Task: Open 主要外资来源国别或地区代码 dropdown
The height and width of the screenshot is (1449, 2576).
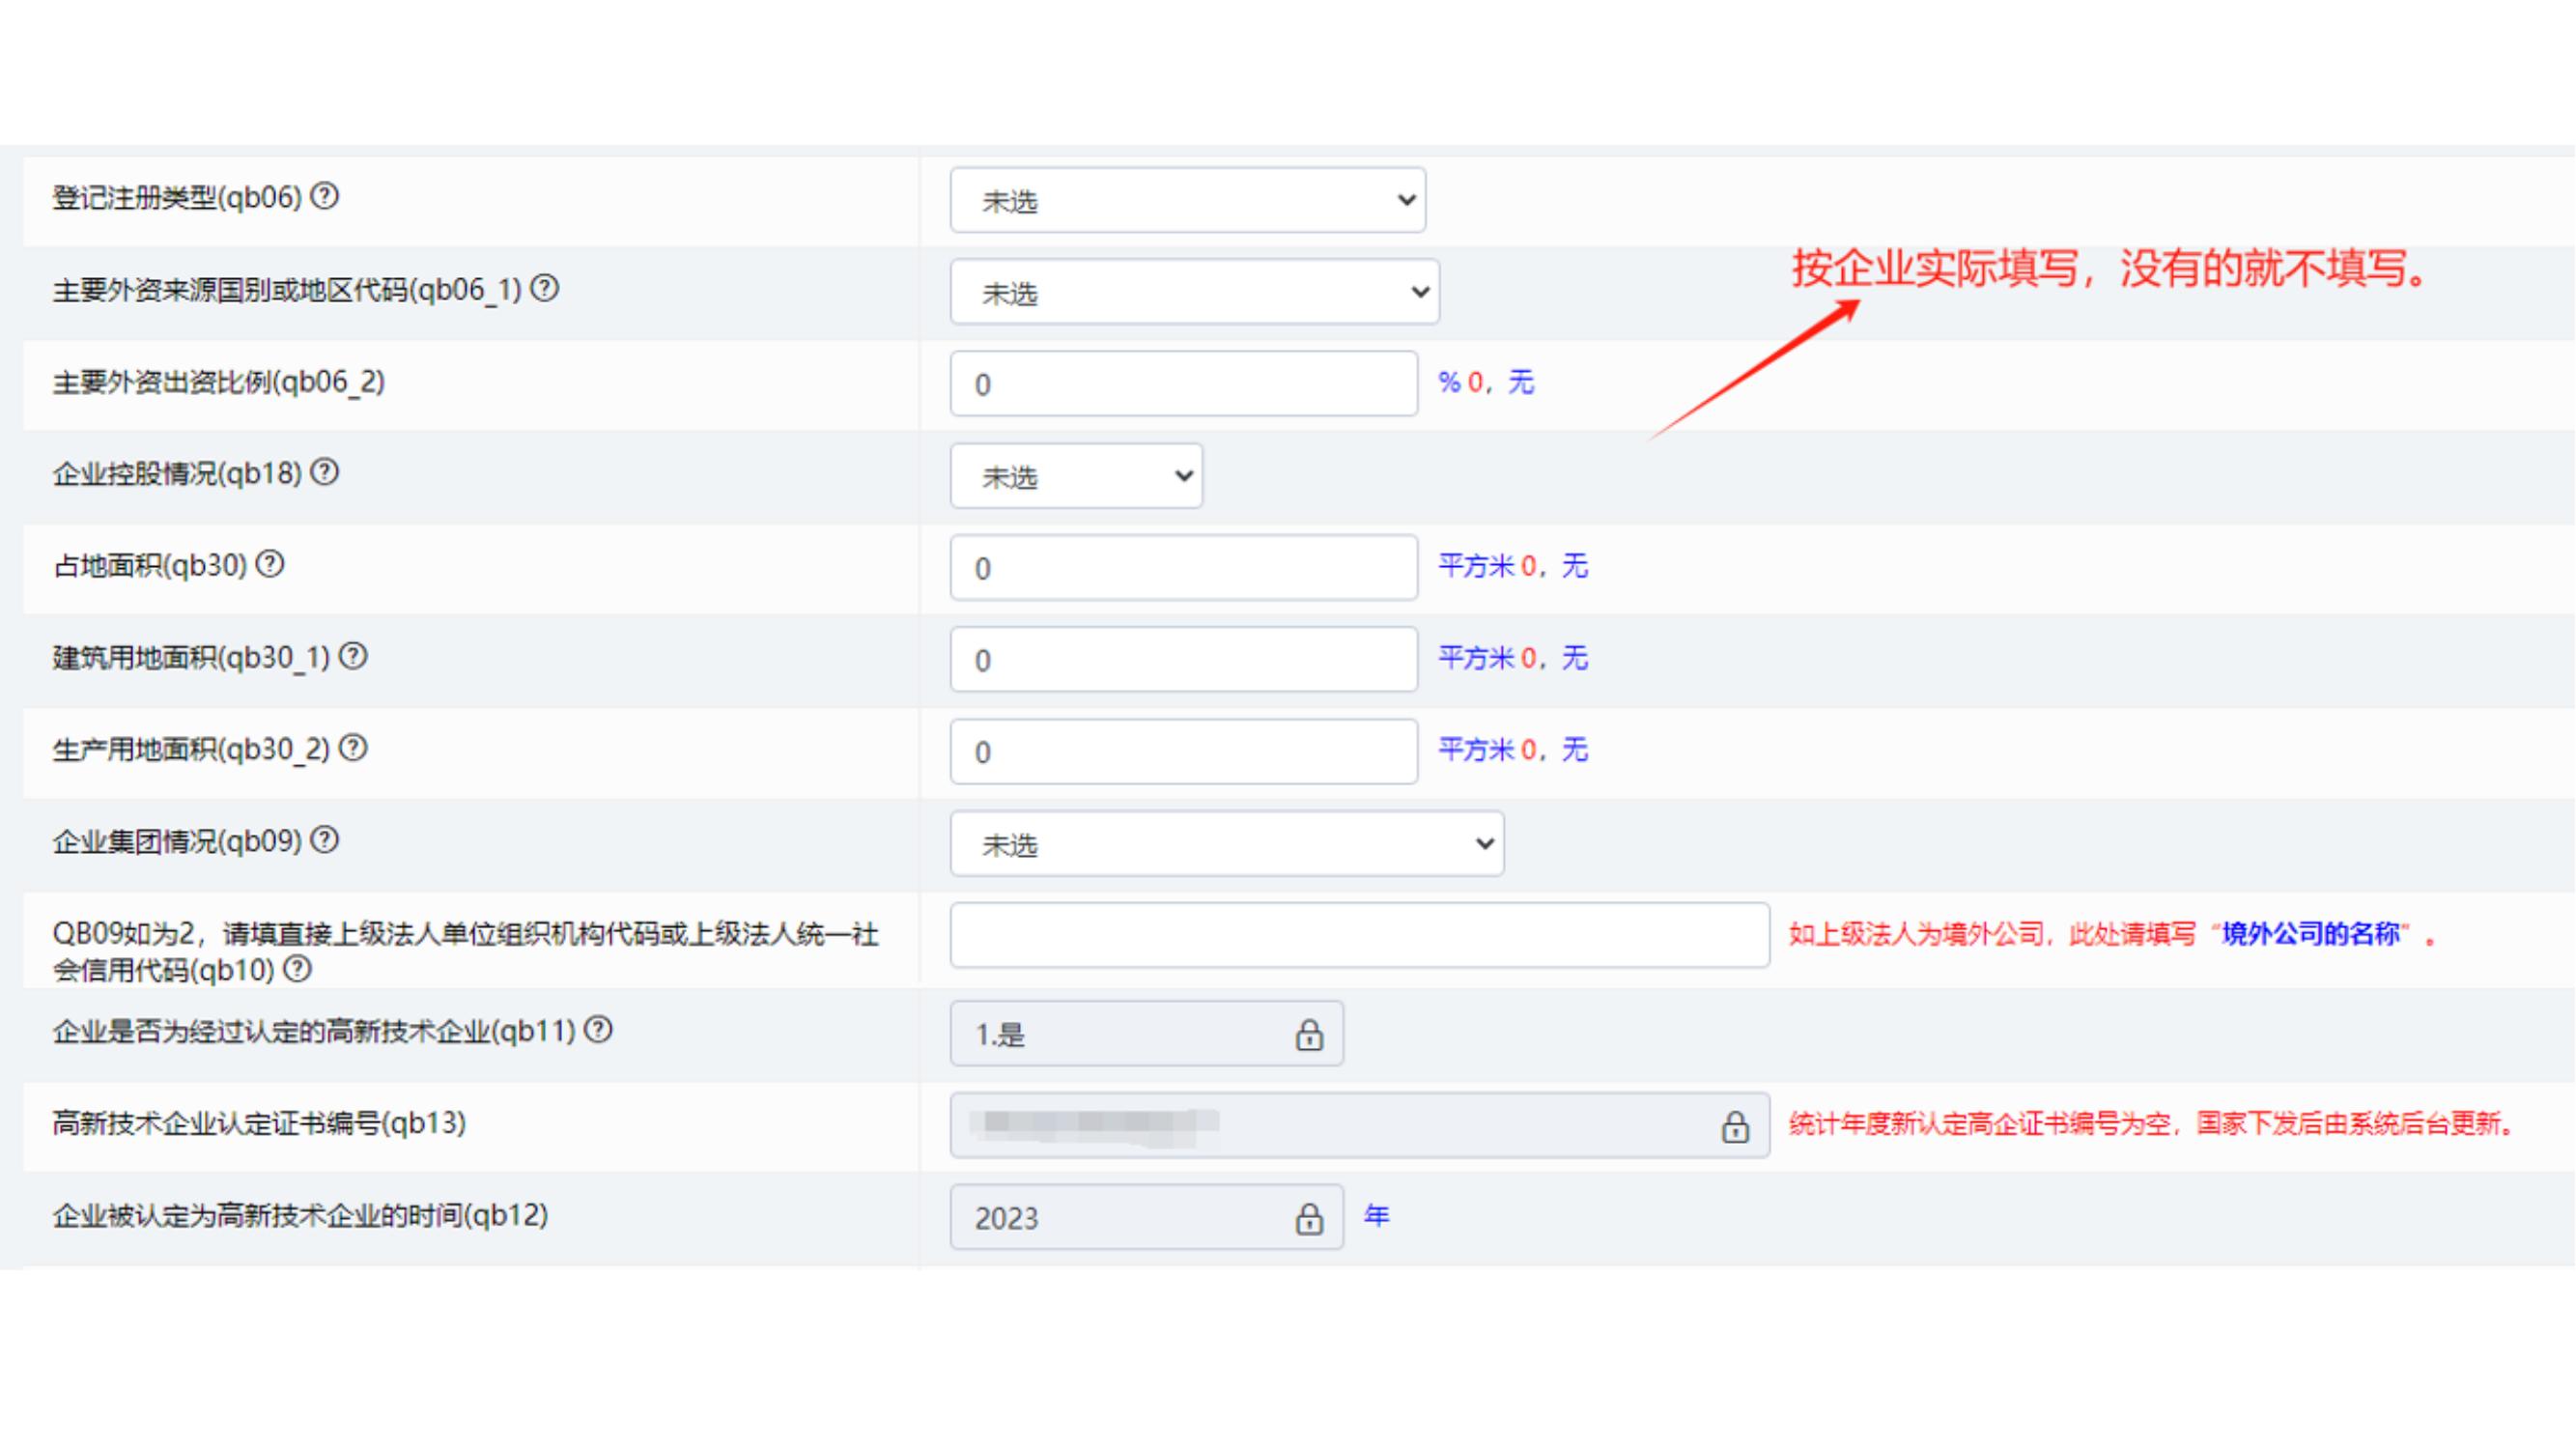Action: coord(1194,292)
